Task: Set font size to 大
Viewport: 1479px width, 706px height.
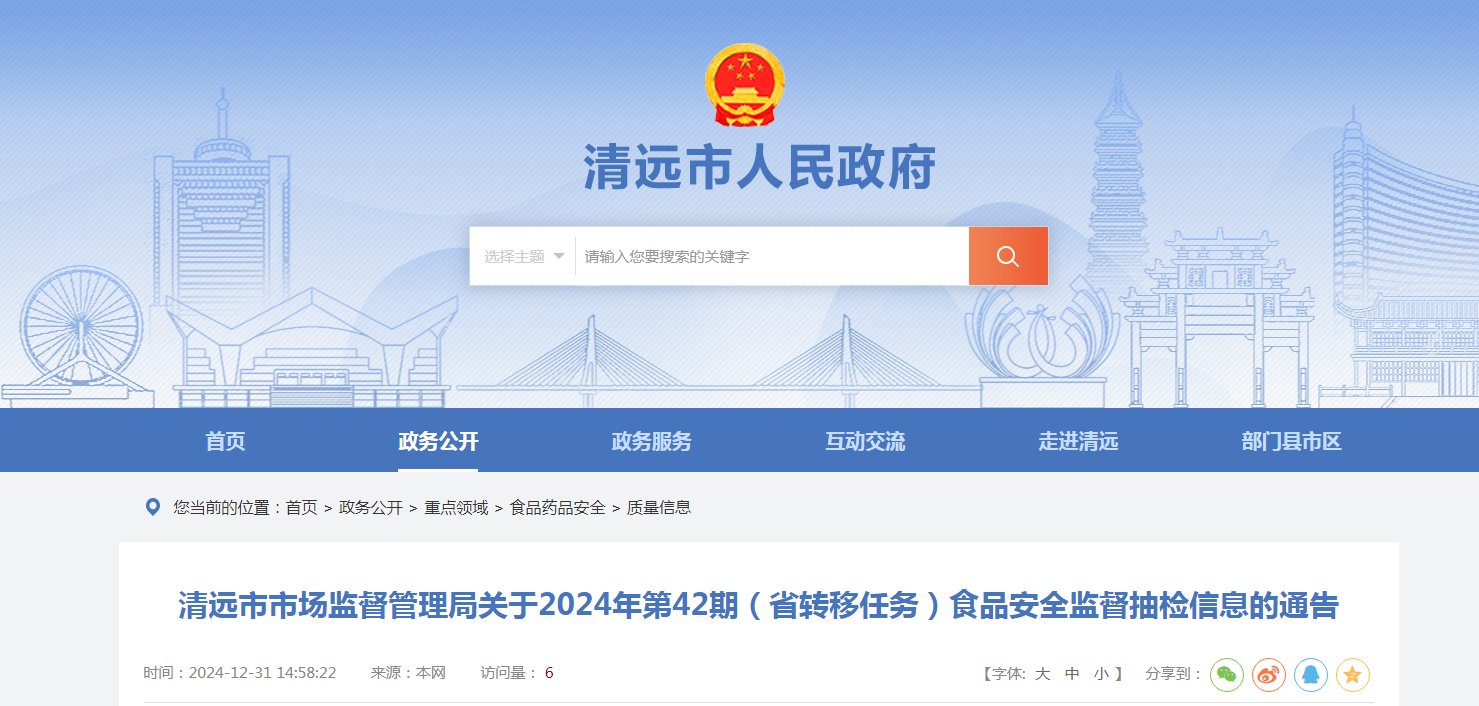Action: pyautogui.click(x=1042, y=674)
